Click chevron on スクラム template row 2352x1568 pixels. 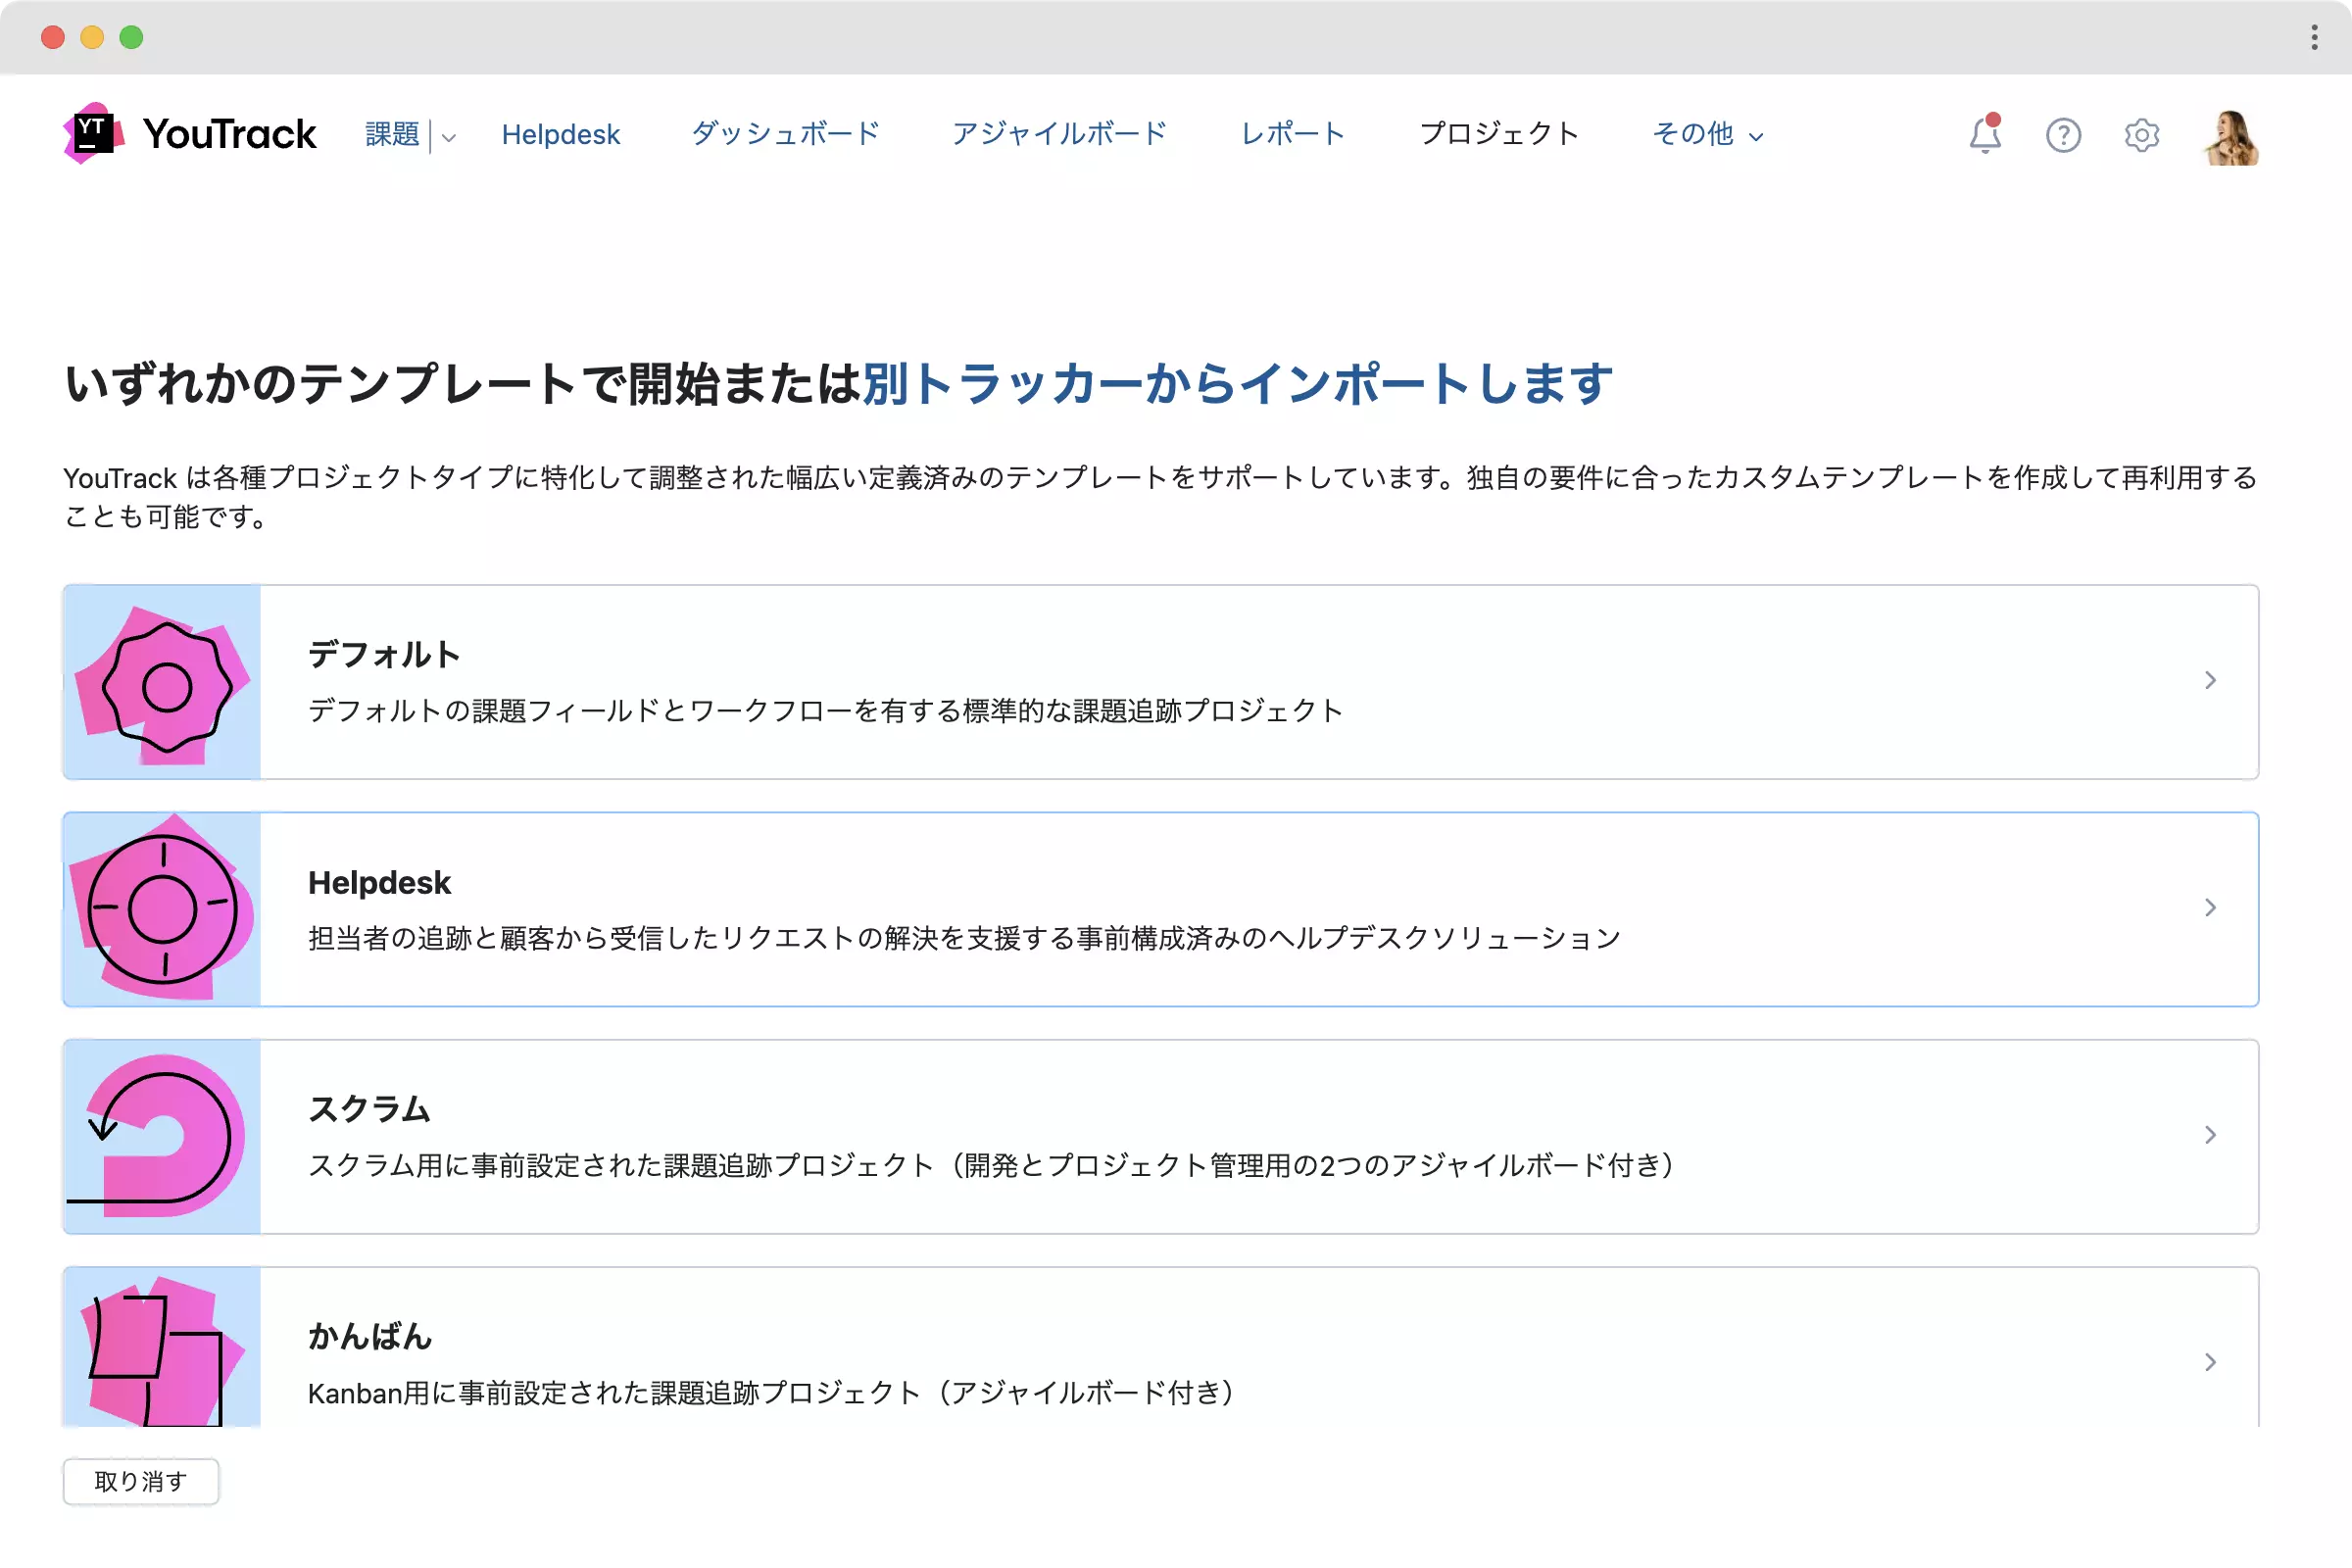point(2210,1134)
